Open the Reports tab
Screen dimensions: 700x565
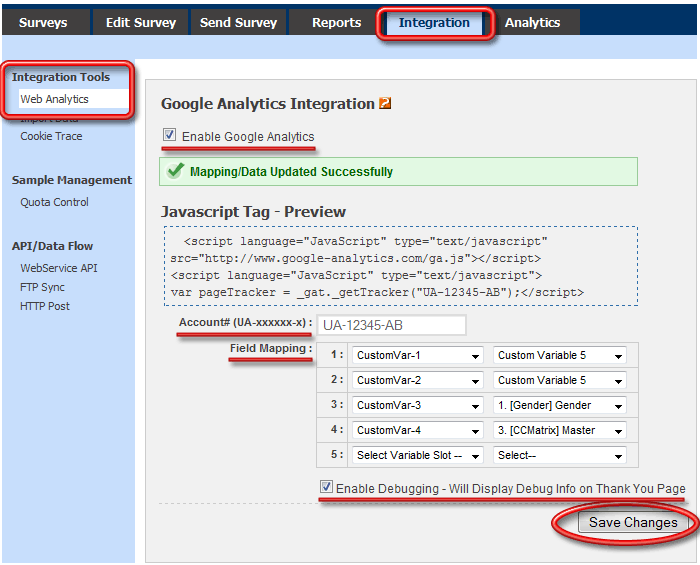[336, 22]
